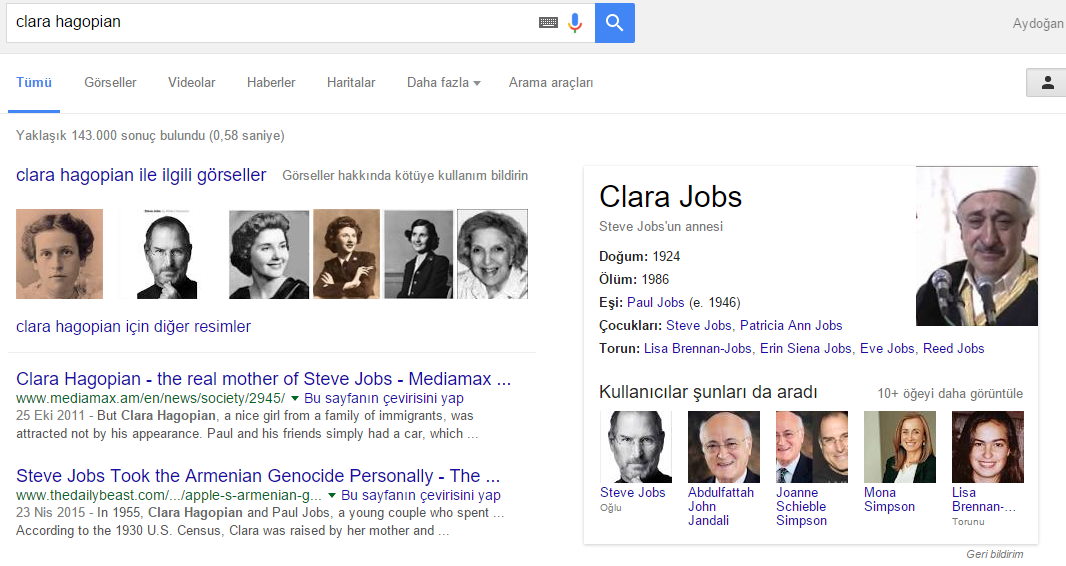Open dropdown arrow beside thedailybeast.com URL

tap(332, 495)
